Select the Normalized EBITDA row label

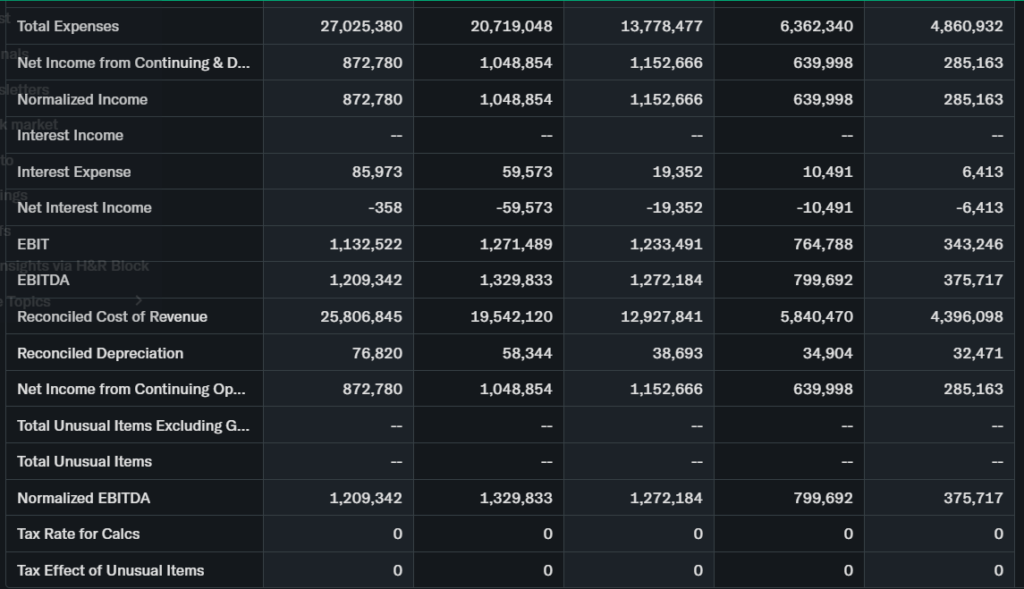click(x=83, y=498)
